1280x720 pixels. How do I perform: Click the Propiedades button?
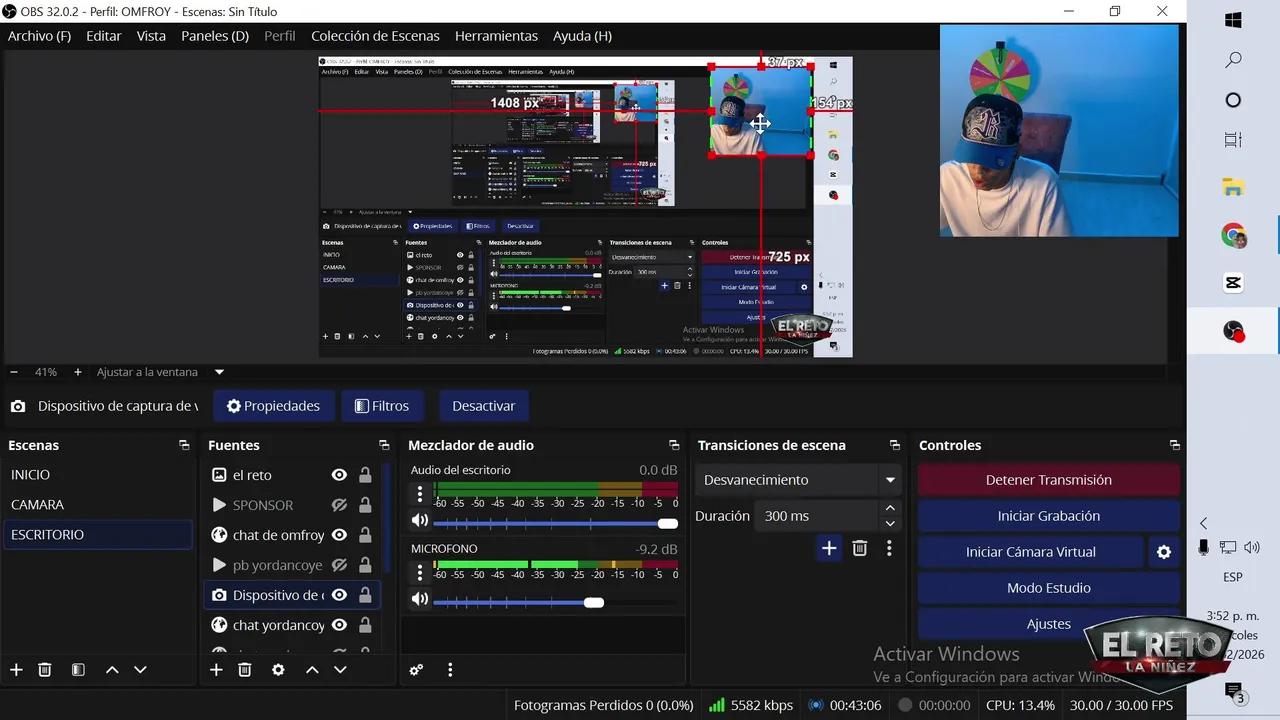pos(273,406)
